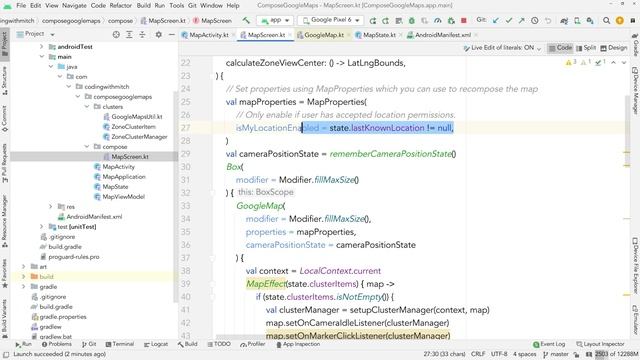The height and width of the screenshot is (360, 640).
Task: Click the Git commit checkmark icon
Action: [509, 20]
